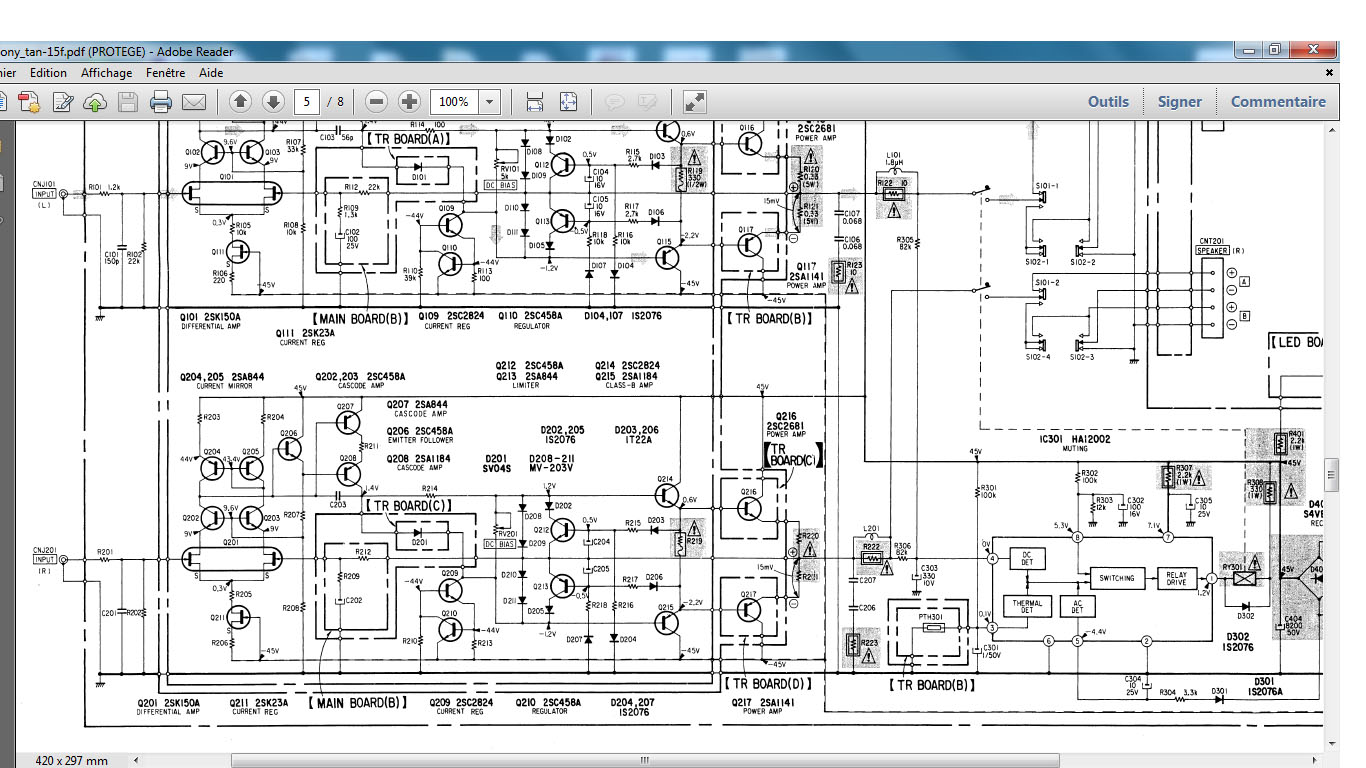Open the Signer pane
Viewport: 1366px width, 768px height.
click(1180, 101)
